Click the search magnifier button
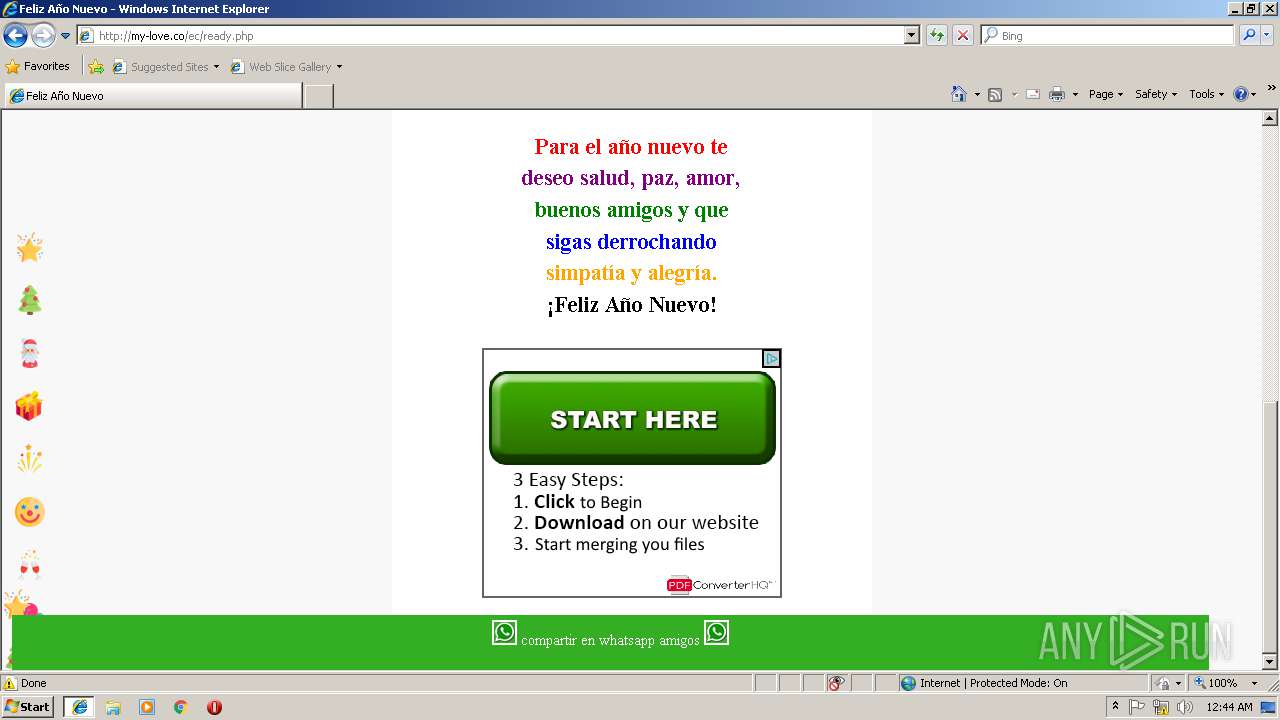This screenshot has height=720, width=1280. tap(1248, 36)
